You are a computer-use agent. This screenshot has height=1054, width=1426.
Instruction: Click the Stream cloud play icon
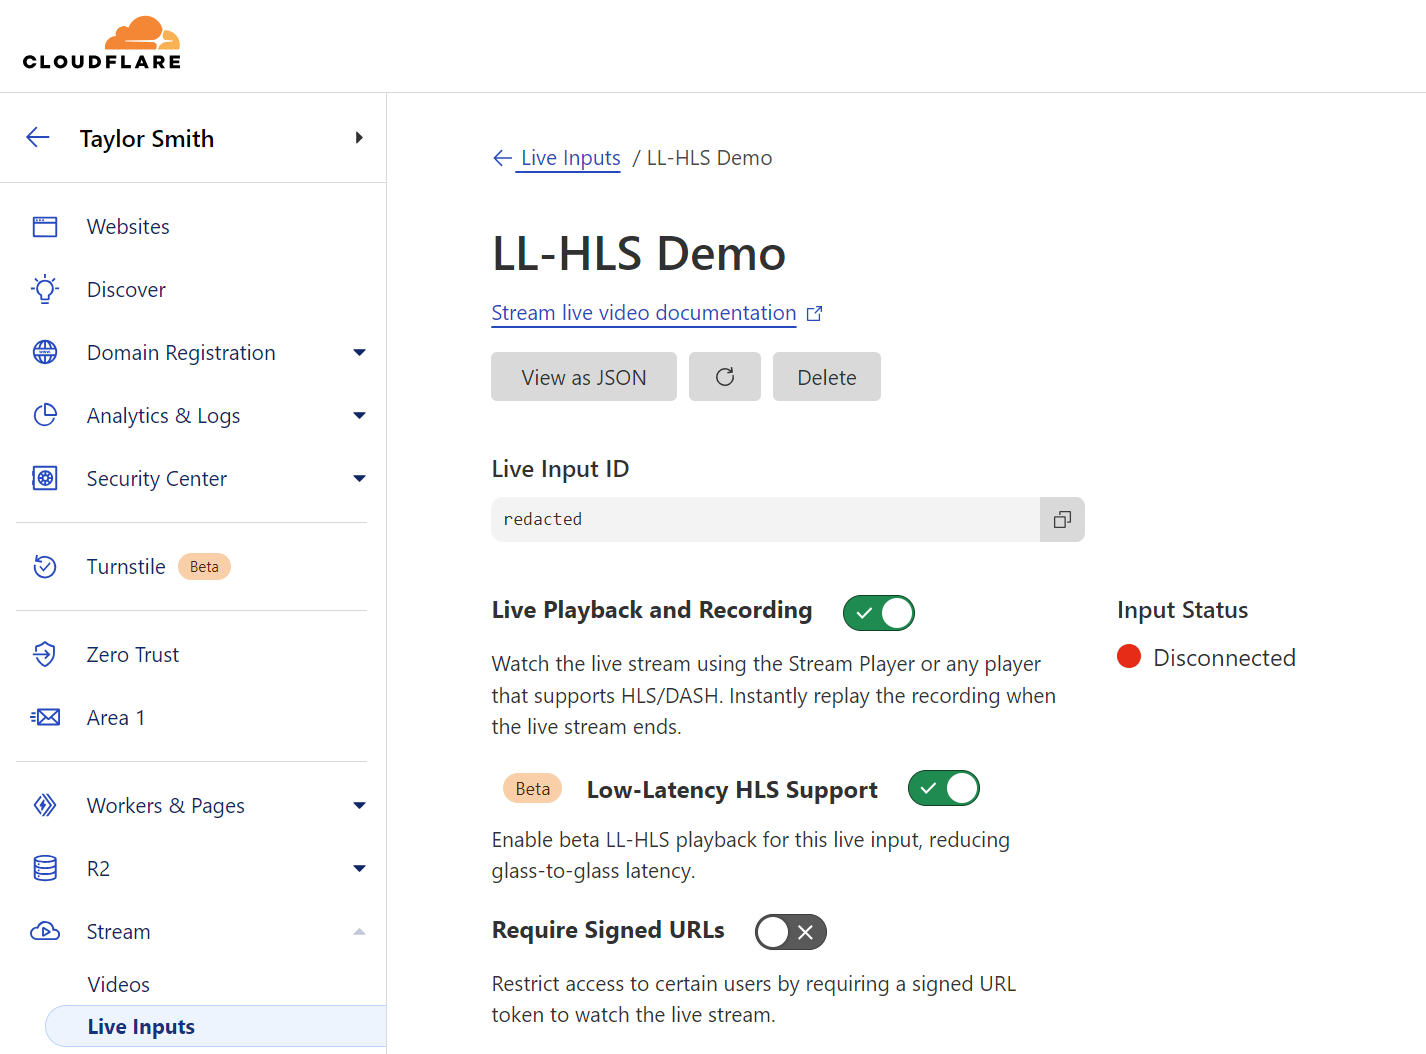tap(45, 931)
